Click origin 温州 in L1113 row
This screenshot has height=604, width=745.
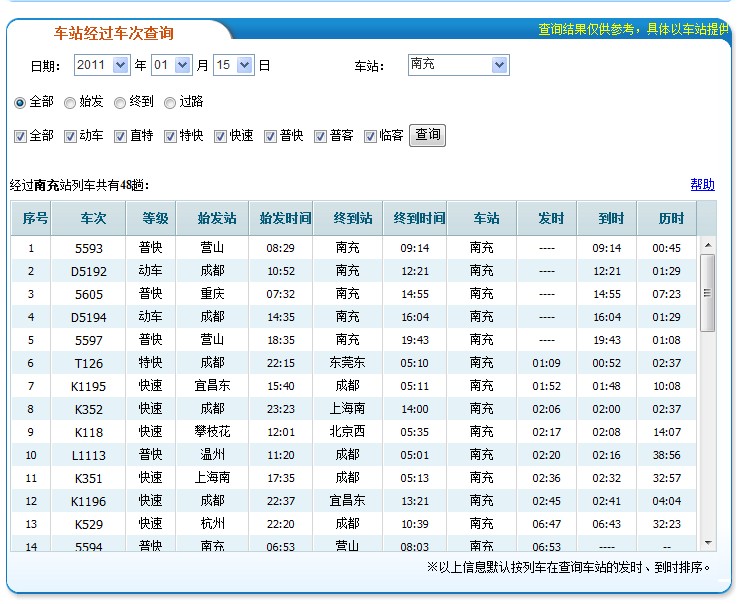click(212, 454)
